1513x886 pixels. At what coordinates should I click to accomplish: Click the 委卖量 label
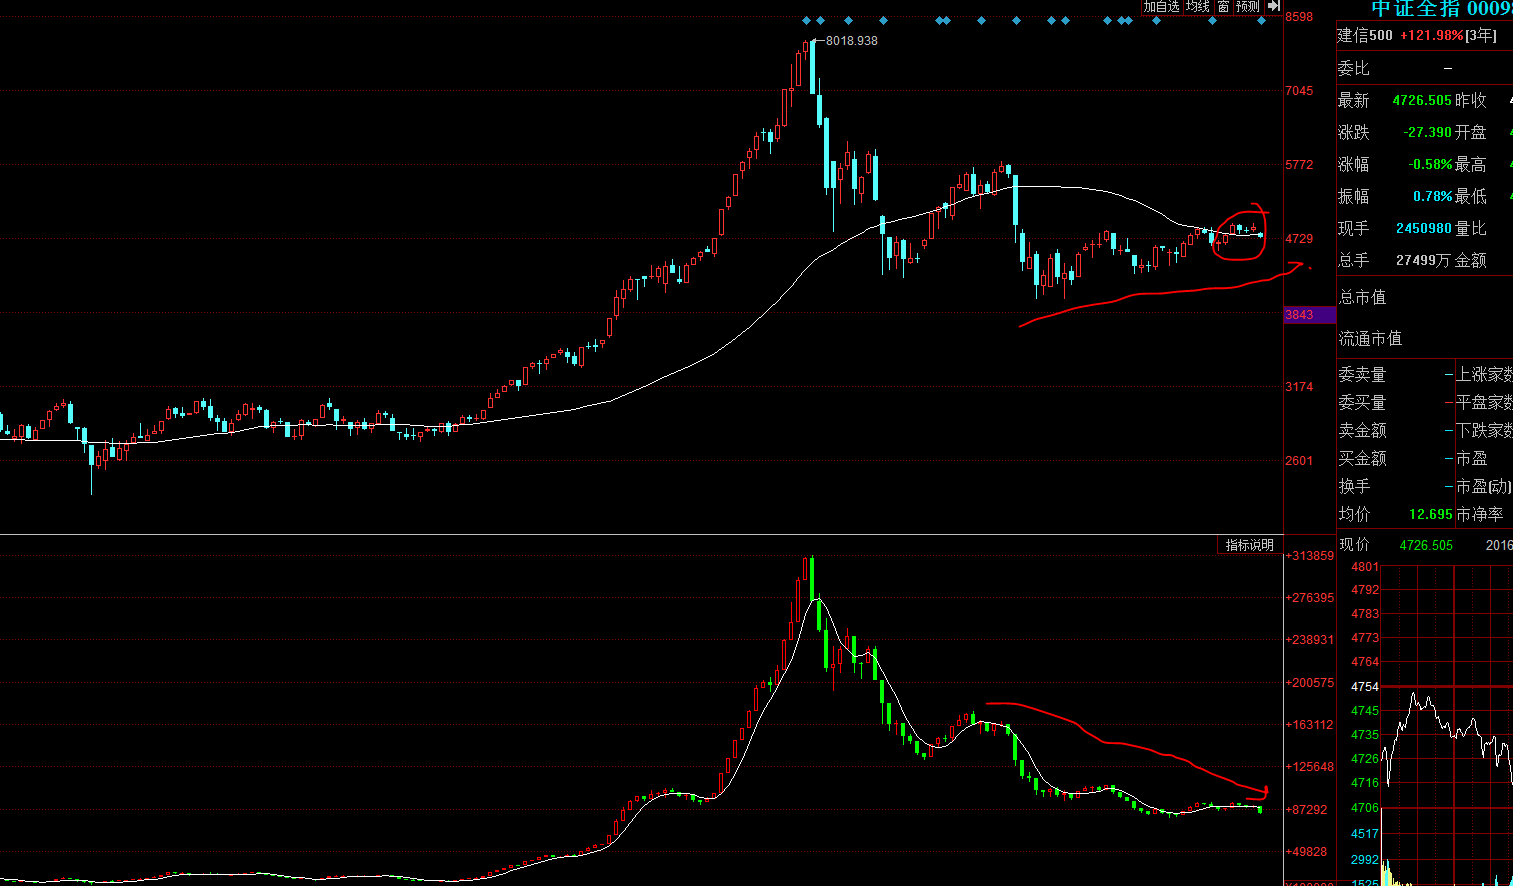click(x=1362, y=374)
